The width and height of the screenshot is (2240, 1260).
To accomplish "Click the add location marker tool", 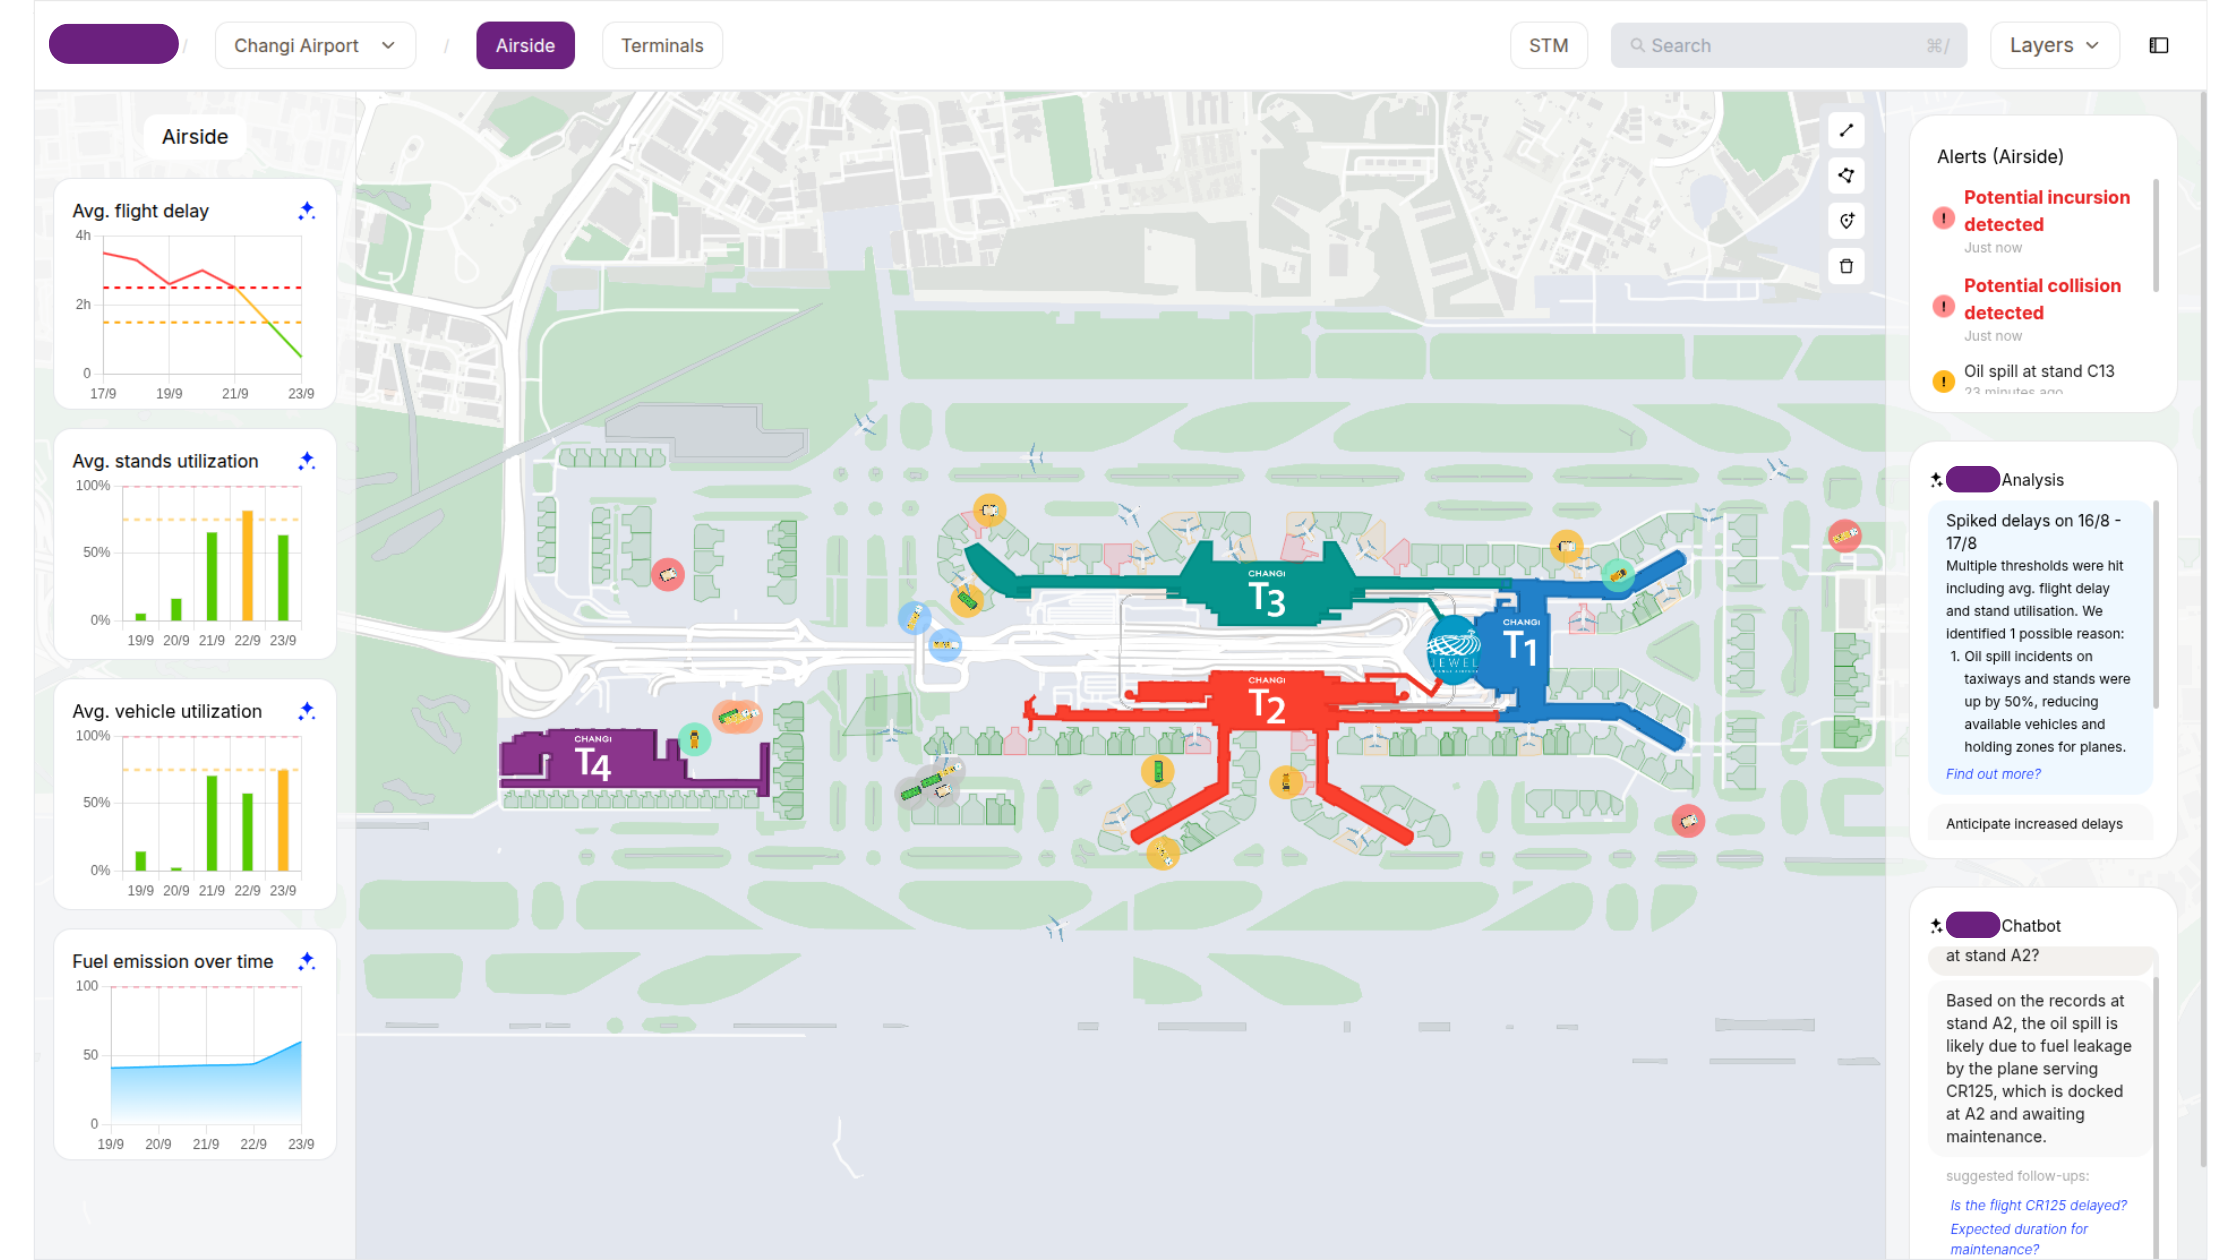I will pyautogui.click(x=1846, y=221).
